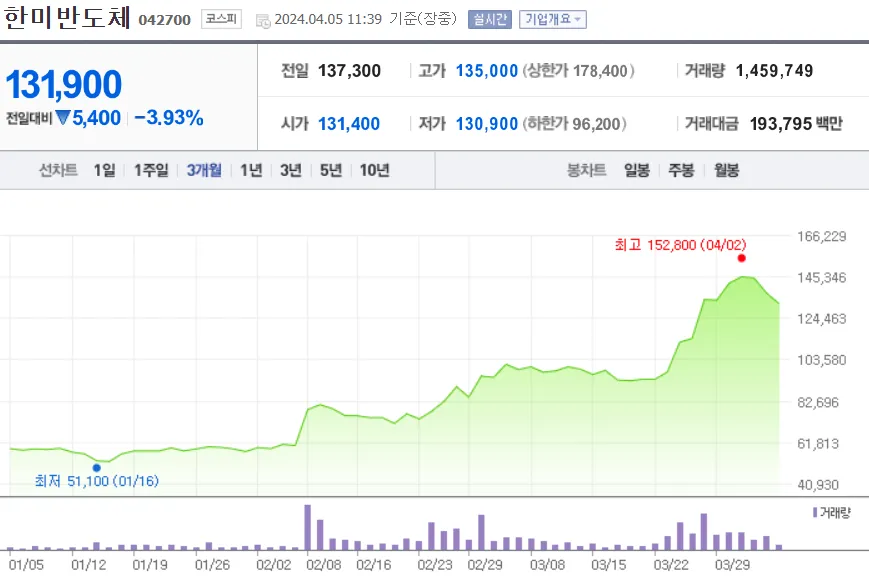The height and width of the screenshot is (582, 869).
Task: Select the 10년 line chart tab
Action: pos(374,170)
